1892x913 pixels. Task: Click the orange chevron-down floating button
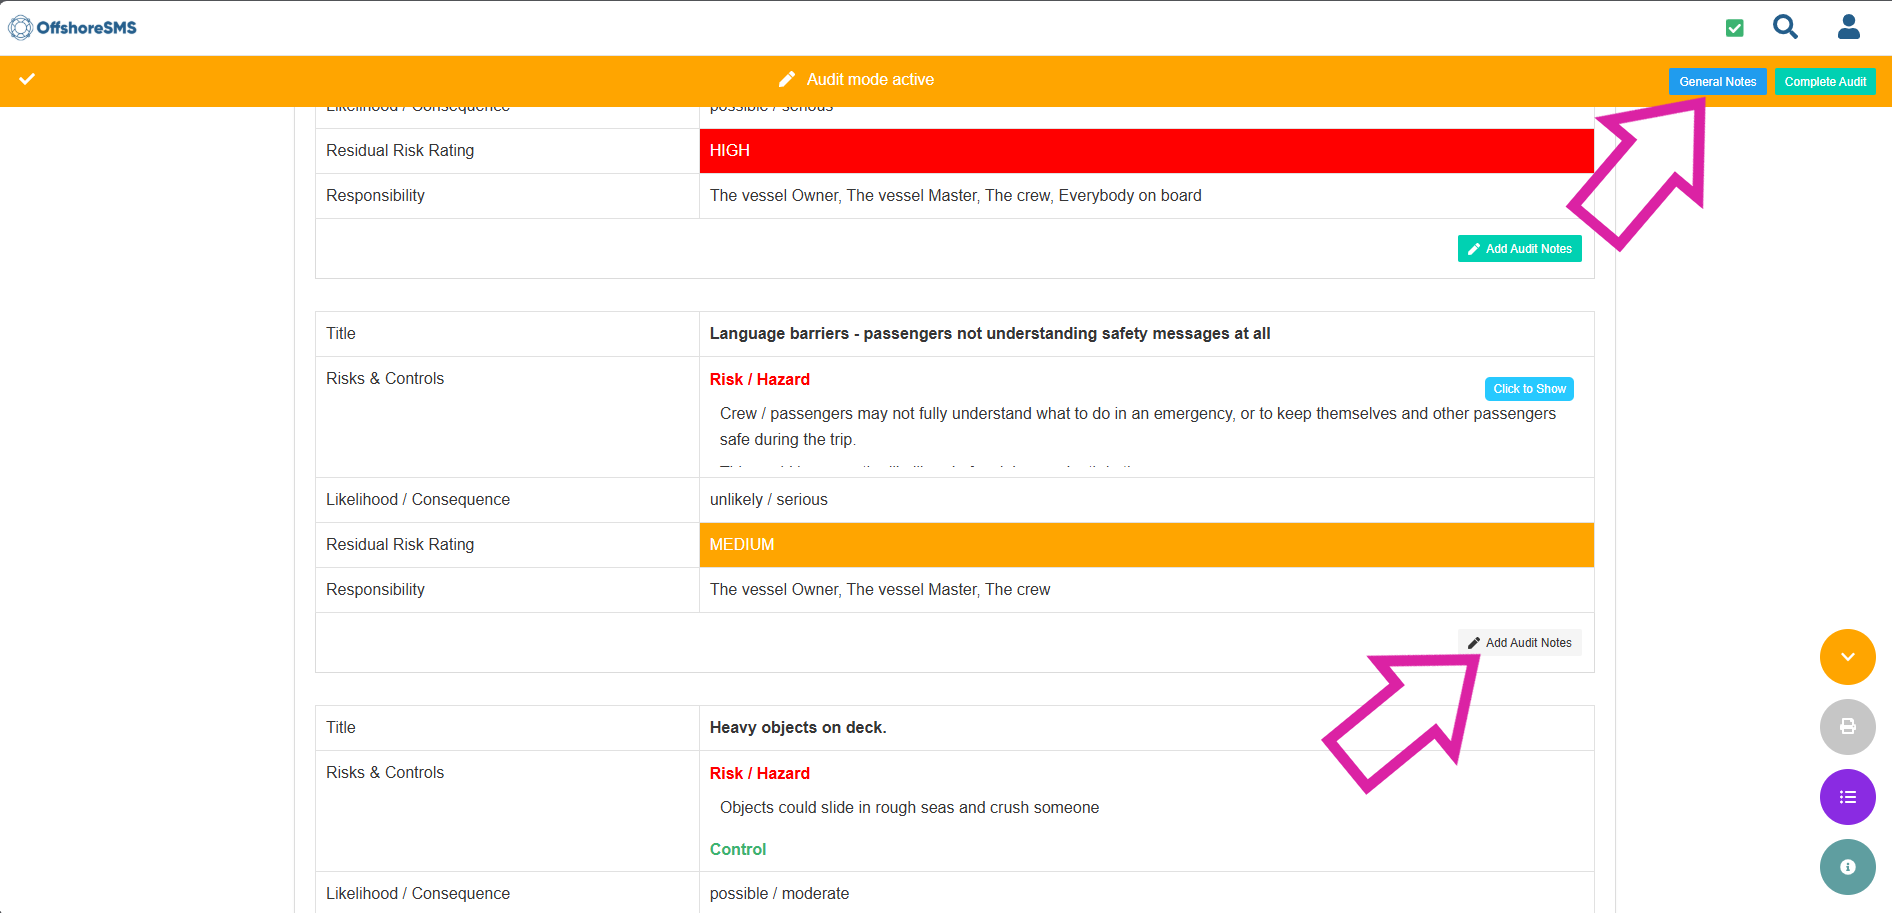point(1847,657)
